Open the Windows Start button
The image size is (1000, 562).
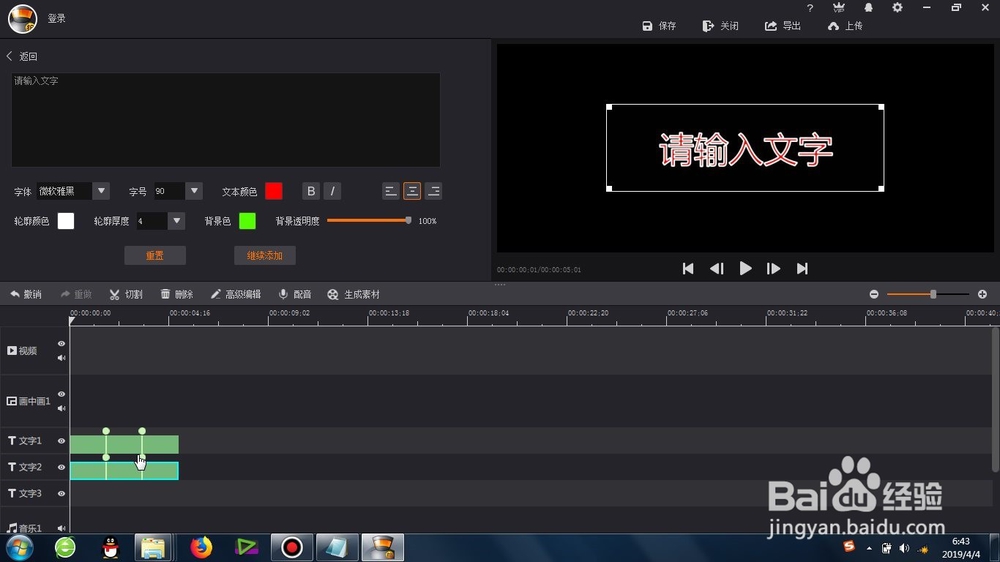point(20,547)
